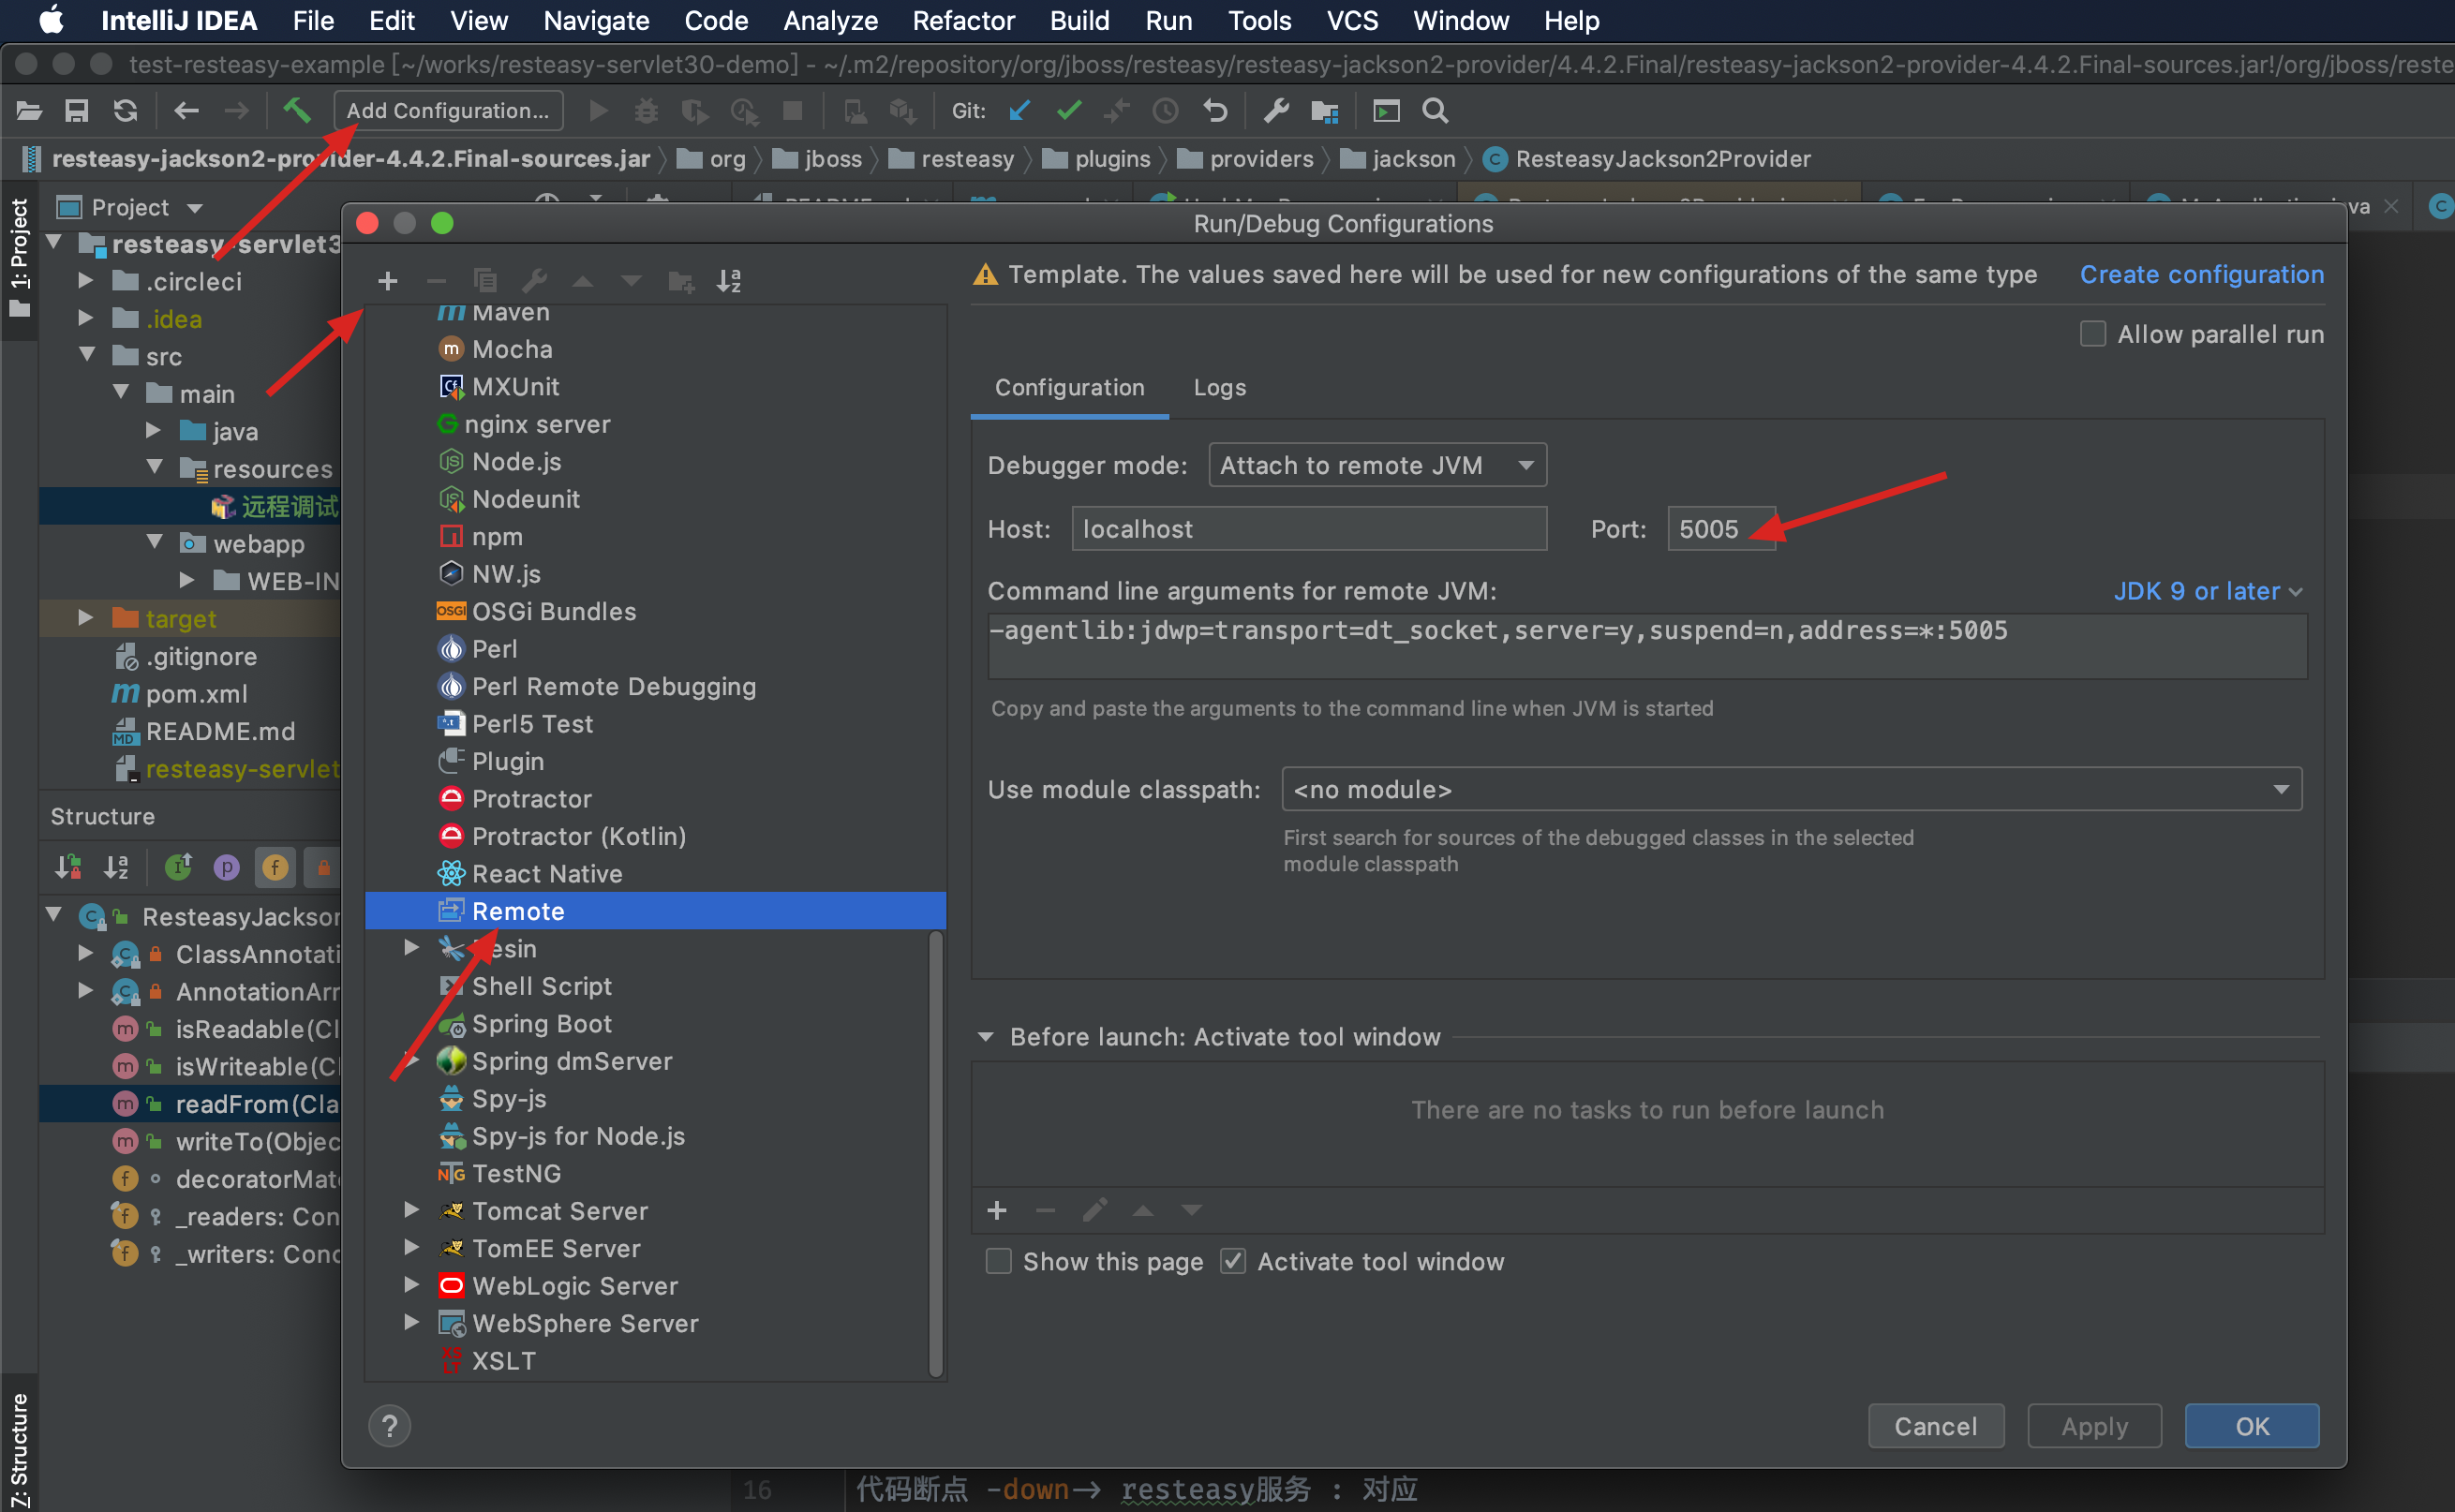Enable the Allow parallel run checkbox
Image resolution: width=2455 pixels, height=1512 pixels.
2092,334
